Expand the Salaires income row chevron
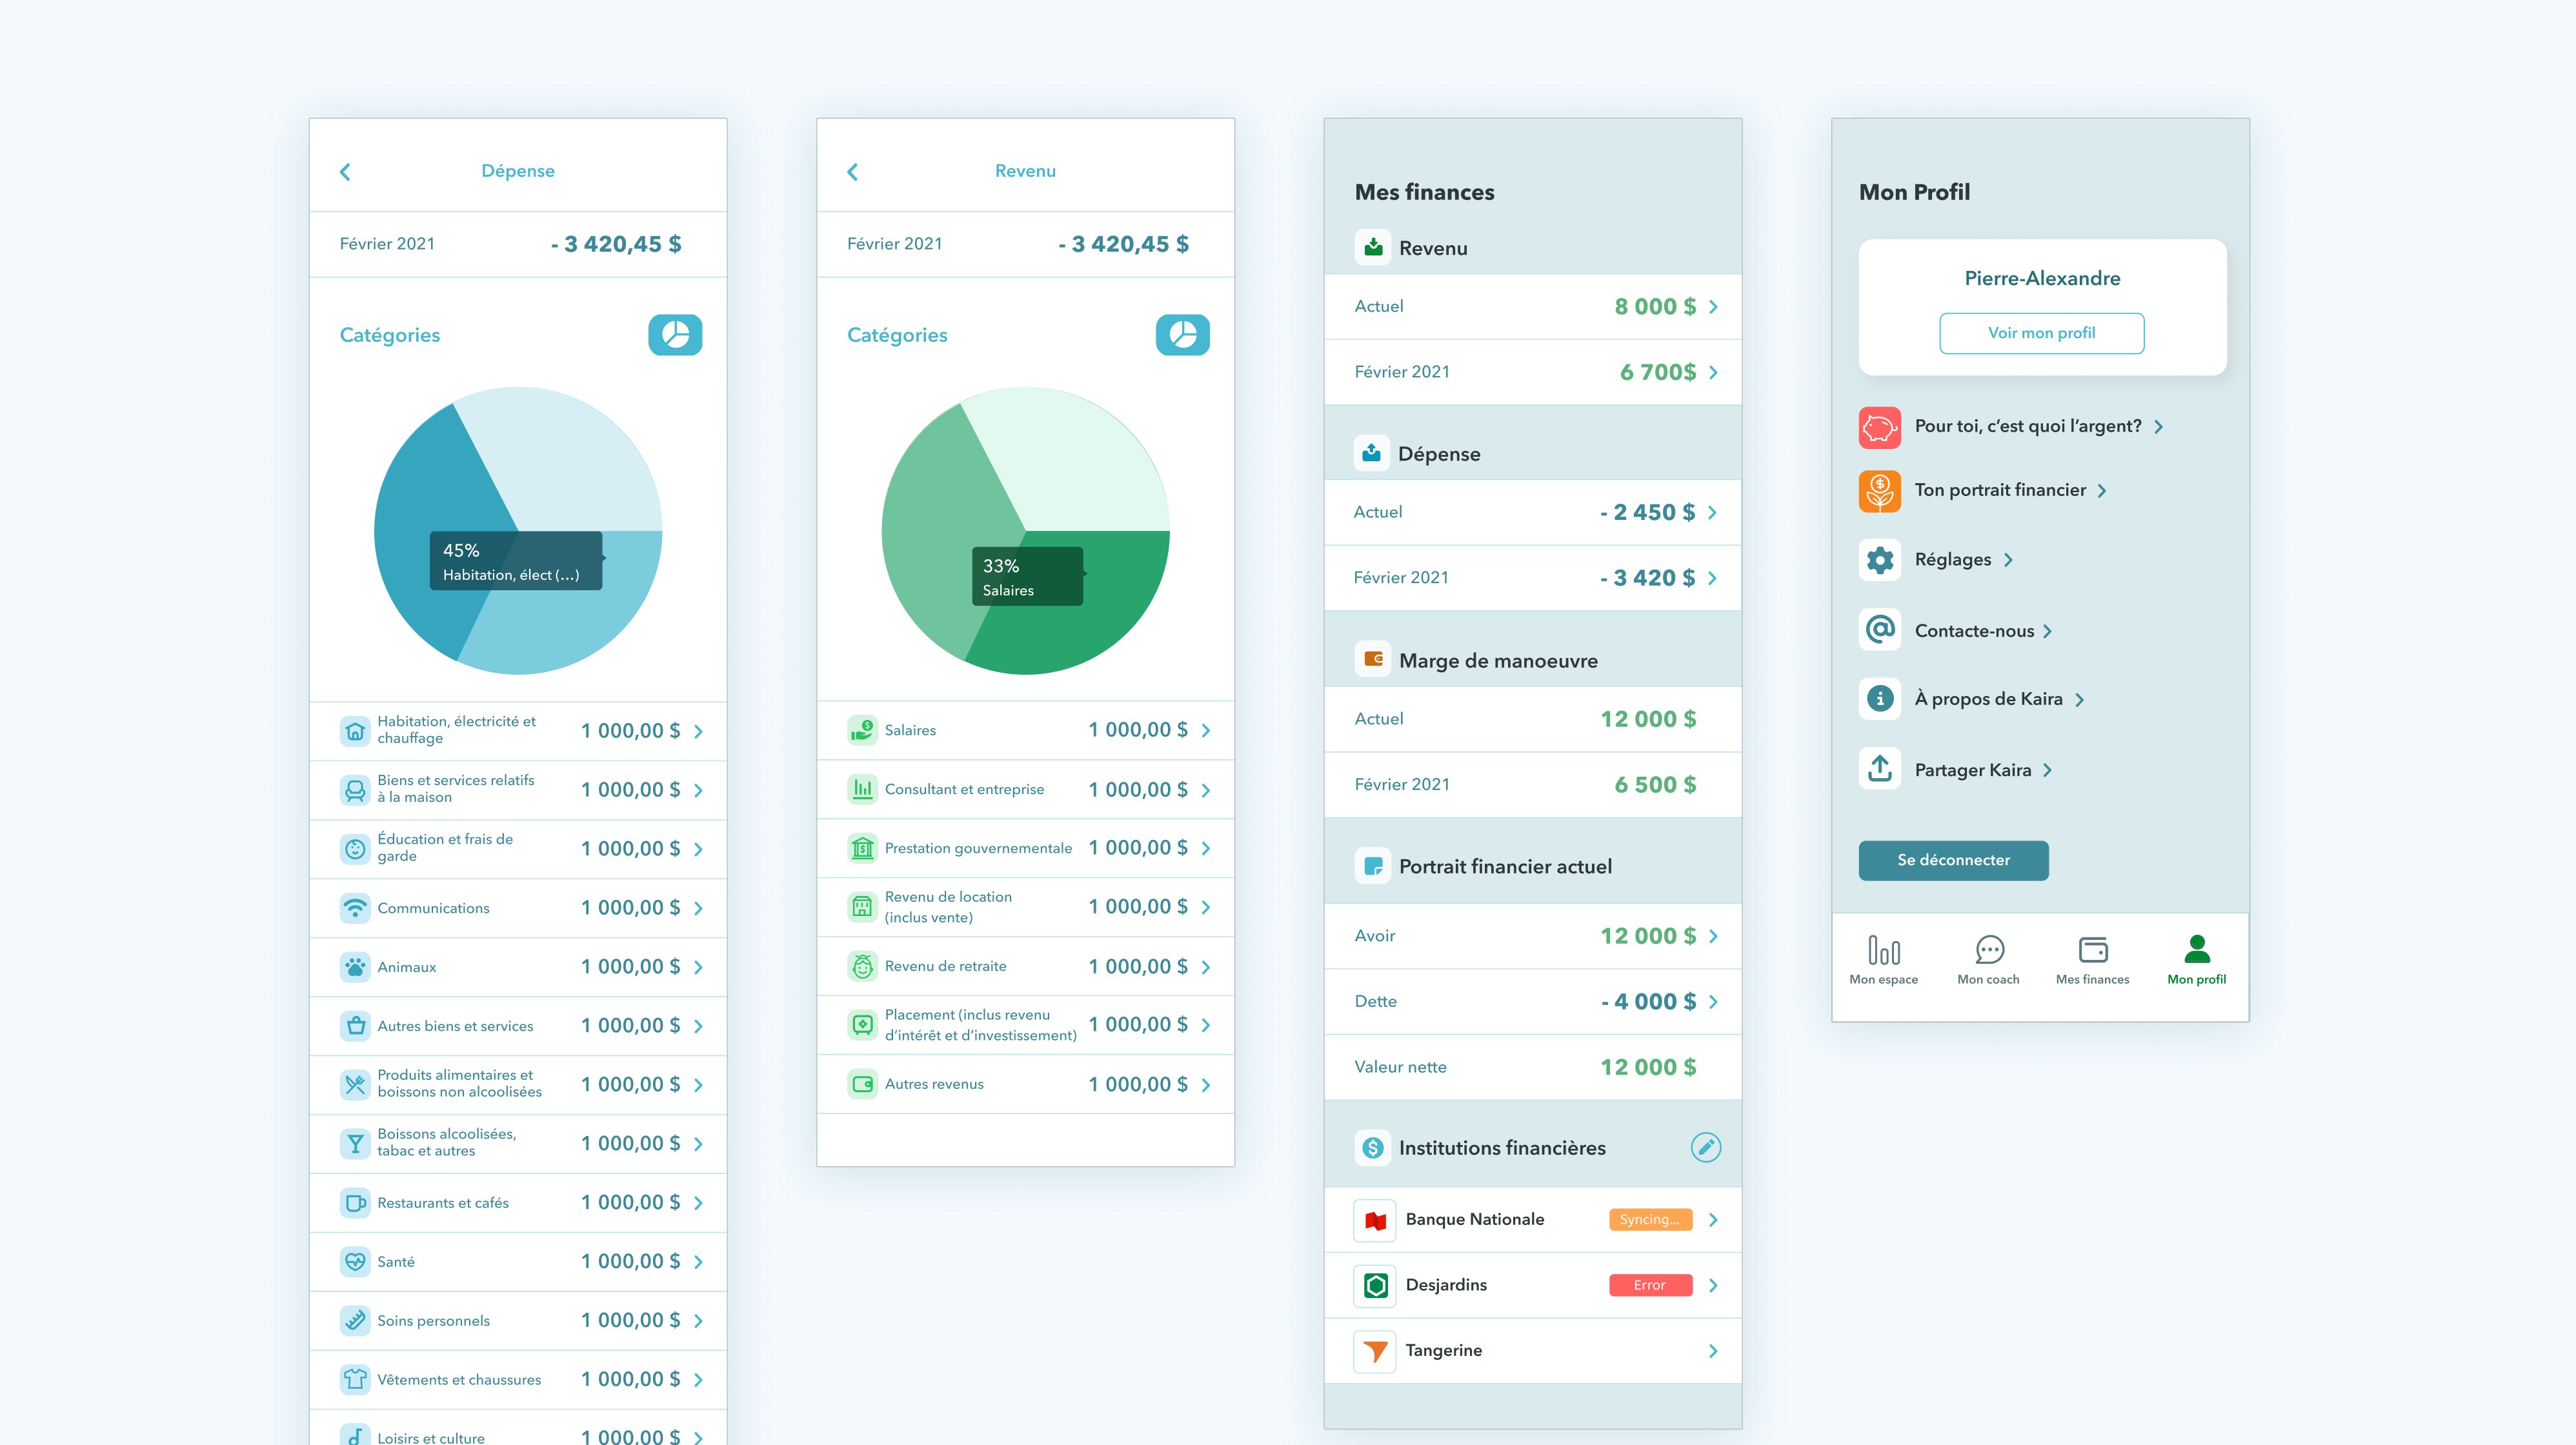2576x1445 pixels. (1206, 731)
